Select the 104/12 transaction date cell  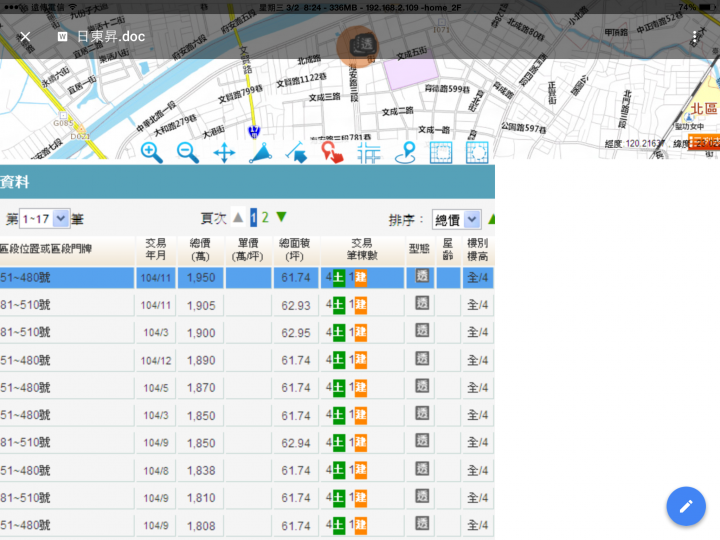pyautogui.click(x=156, y=360)
